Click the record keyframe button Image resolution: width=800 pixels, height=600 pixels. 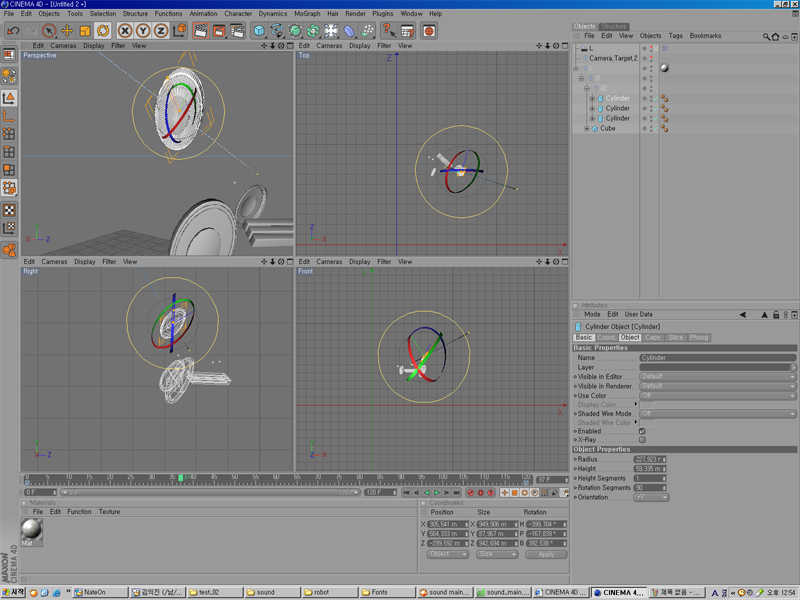click(470, 493)
